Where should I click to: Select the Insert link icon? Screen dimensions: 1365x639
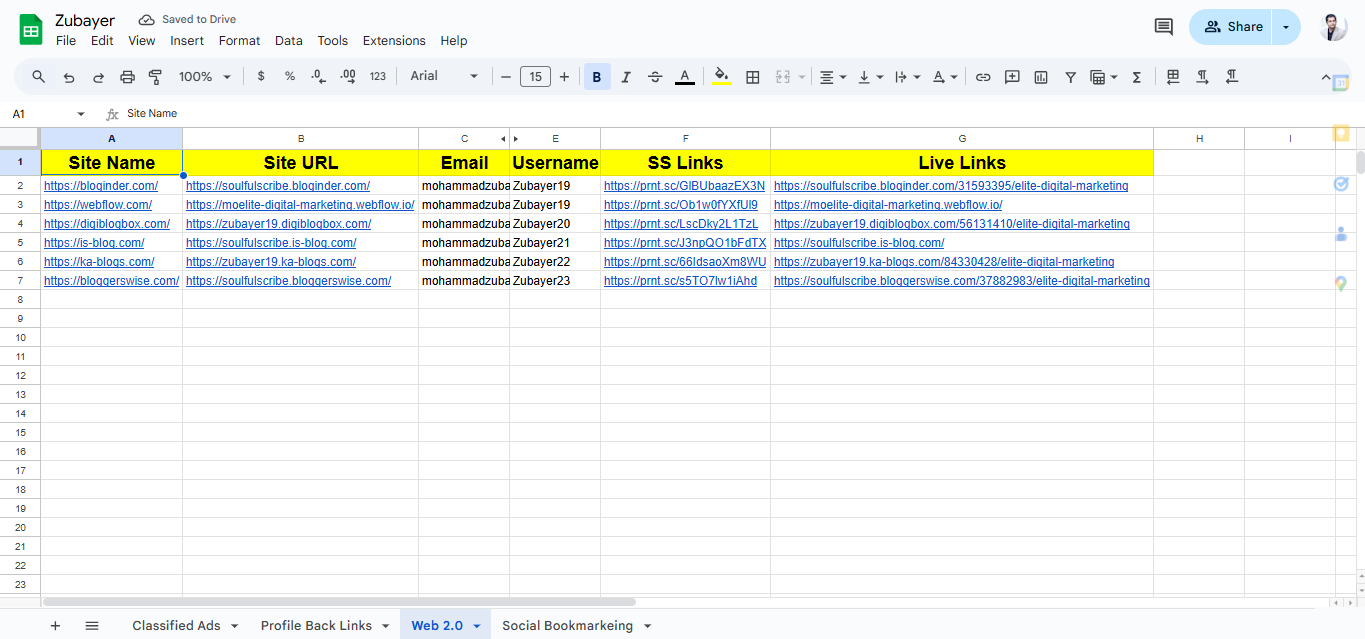tap(982, 76)
